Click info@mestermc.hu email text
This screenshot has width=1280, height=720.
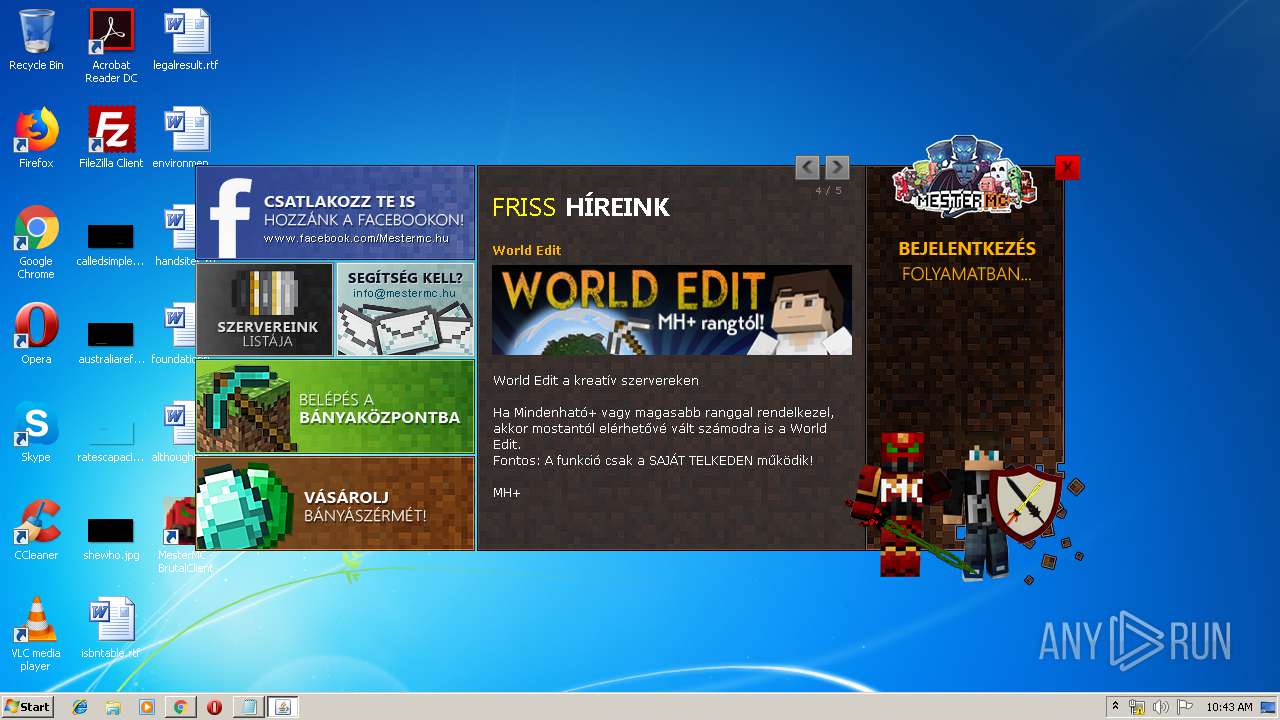pyautogui.click(x=405, y=294)
